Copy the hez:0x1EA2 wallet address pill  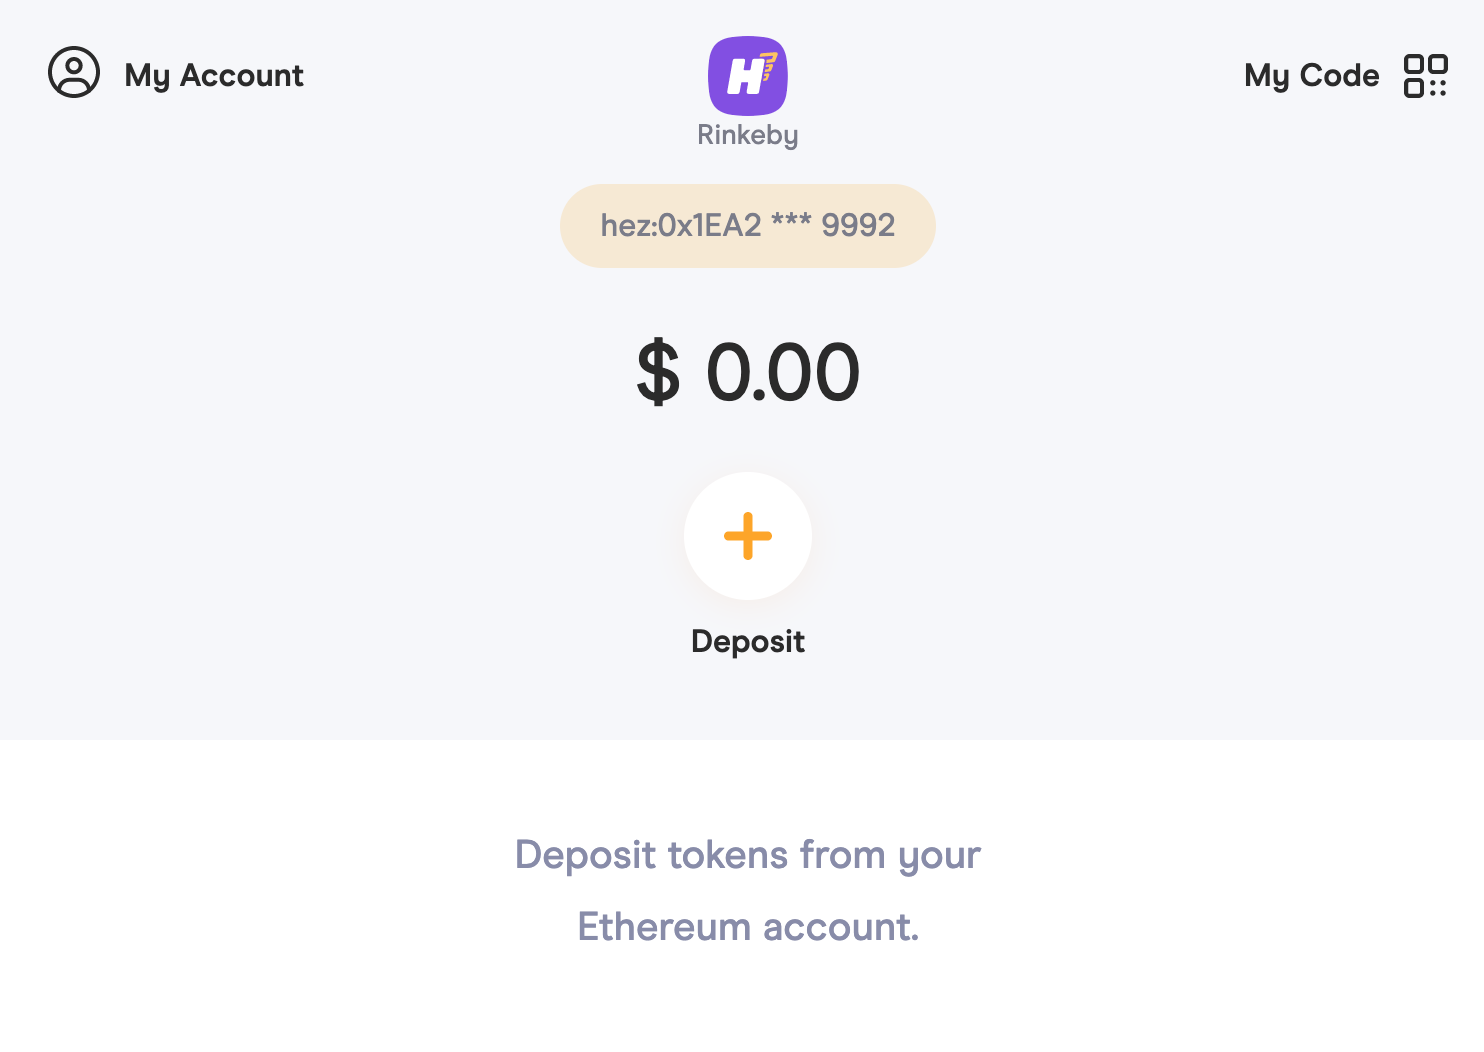(748, 226)
